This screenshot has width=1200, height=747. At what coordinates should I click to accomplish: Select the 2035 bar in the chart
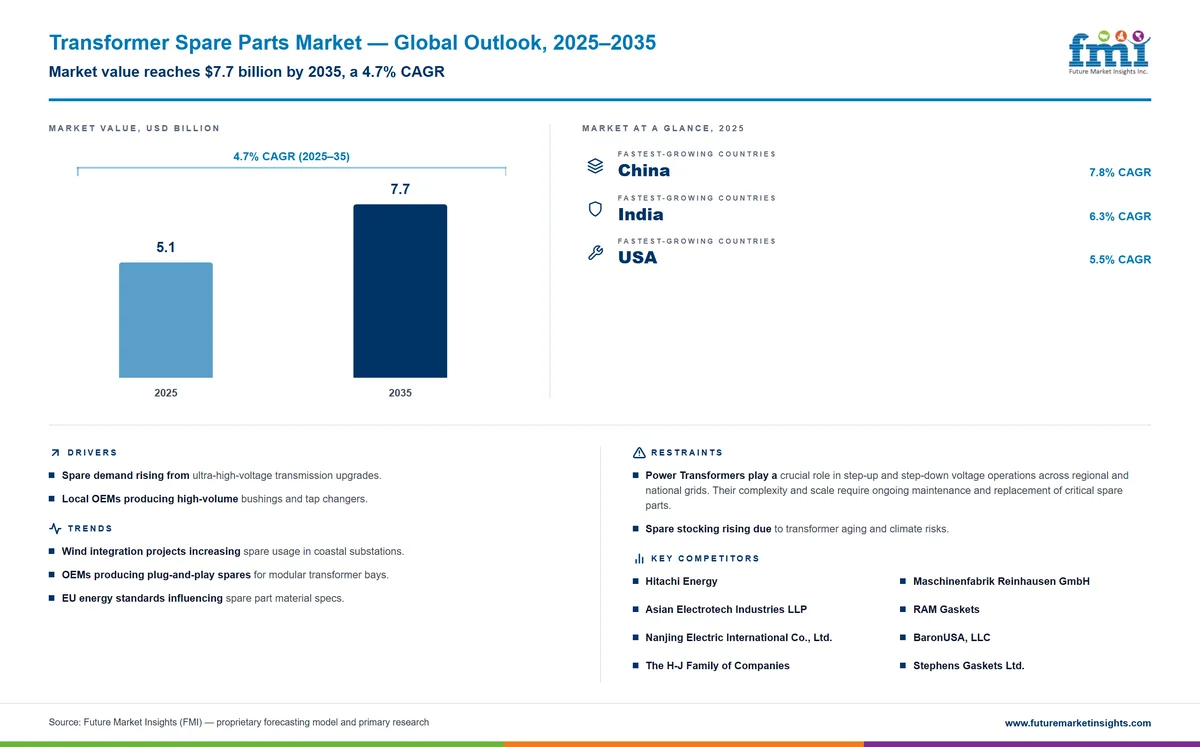pyautogui.click(x=400, y=291)
